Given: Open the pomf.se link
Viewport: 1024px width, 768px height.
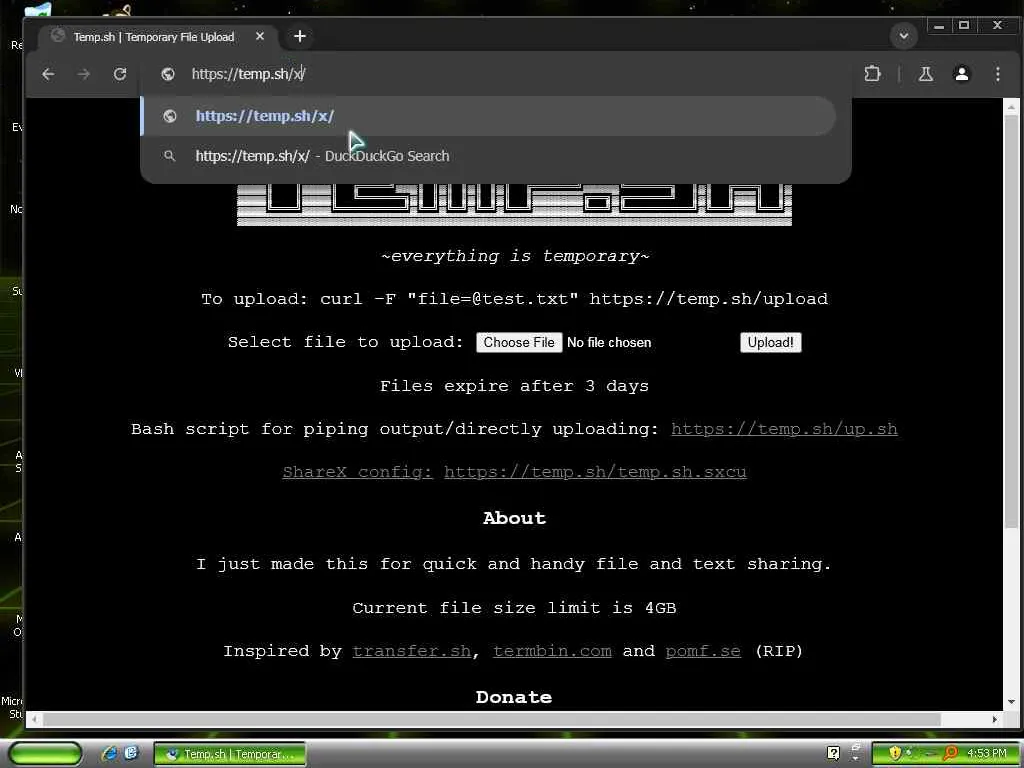Looking at the screenshot, I should click(x=703, y=651).
